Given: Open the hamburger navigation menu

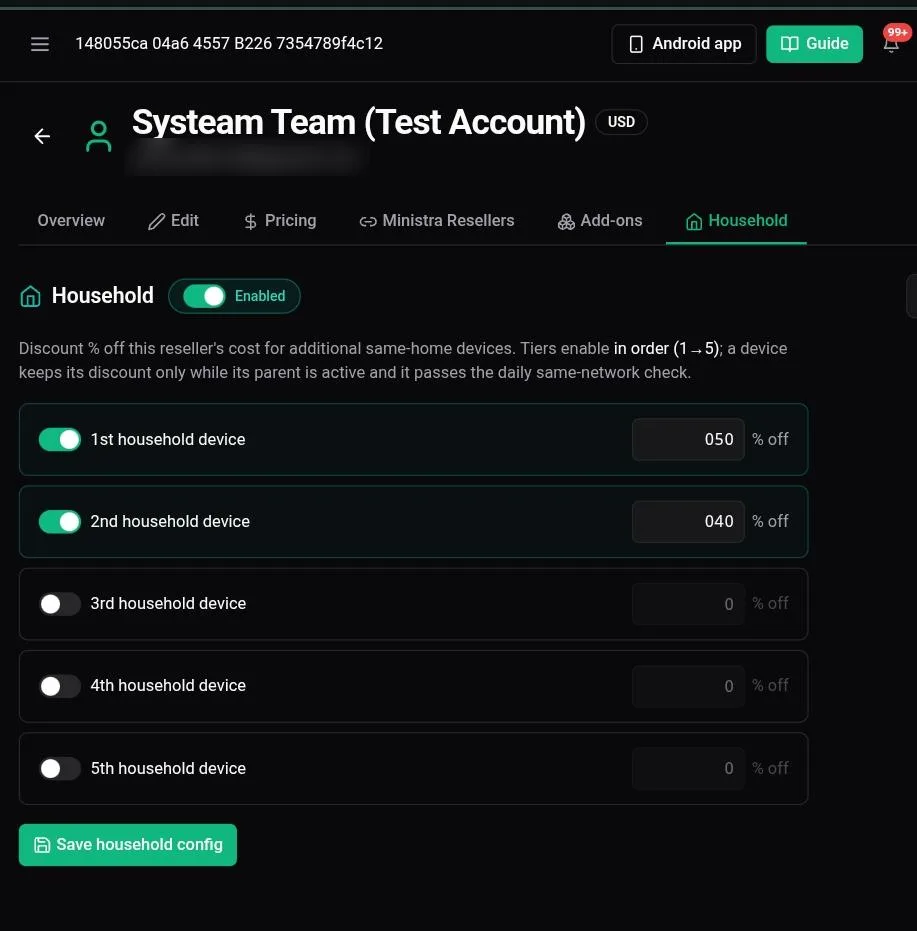Looking at the screenshot, I should click(40, 44).
